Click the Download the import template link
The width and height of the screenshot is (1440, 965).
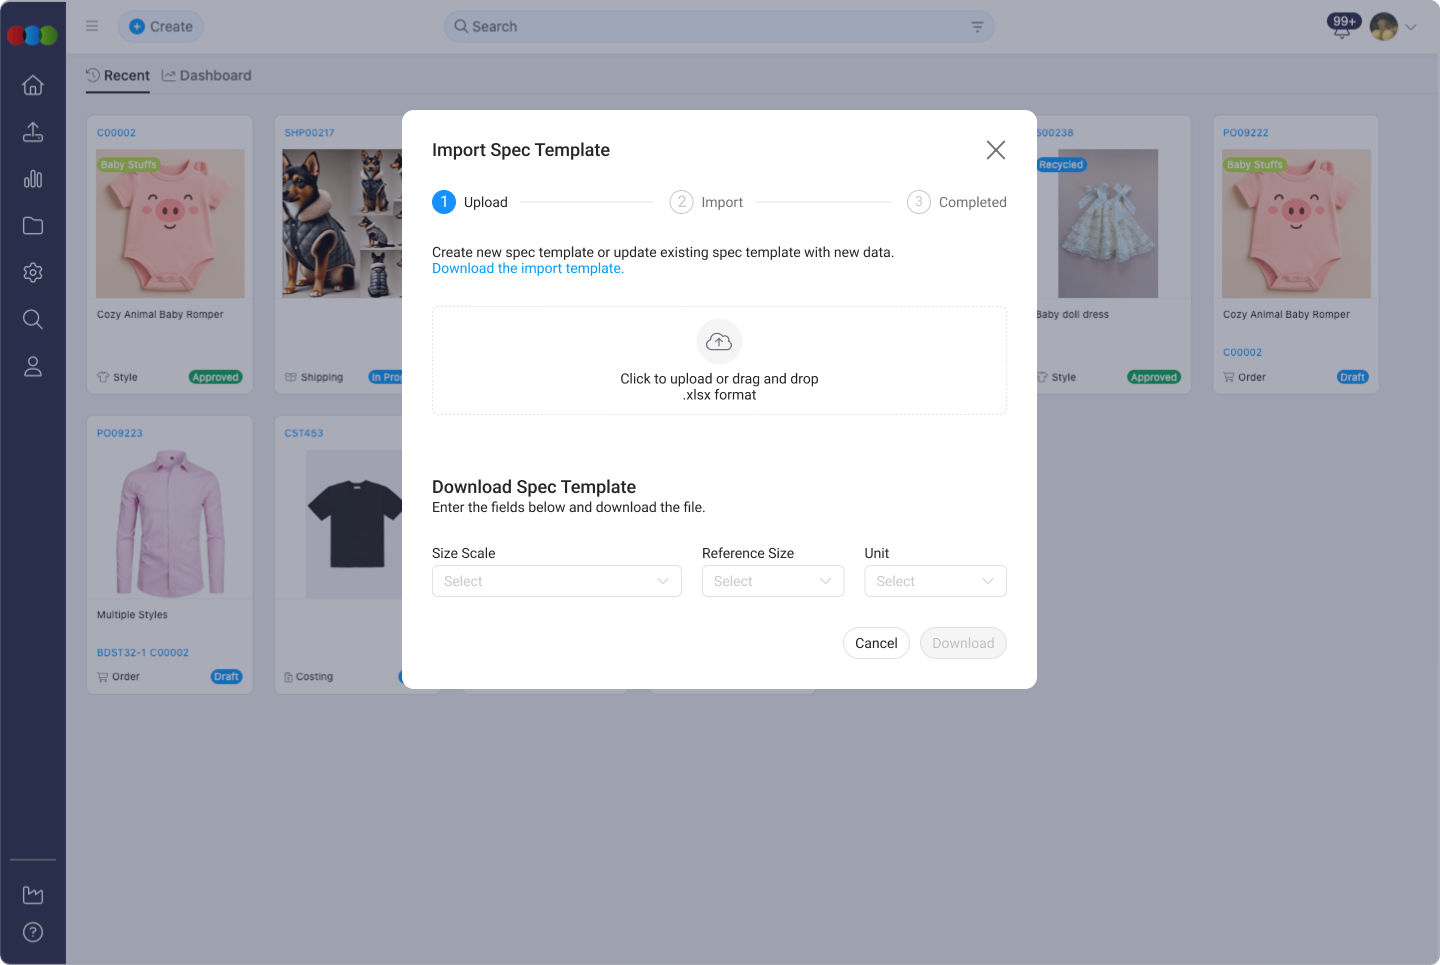point(528,269)
